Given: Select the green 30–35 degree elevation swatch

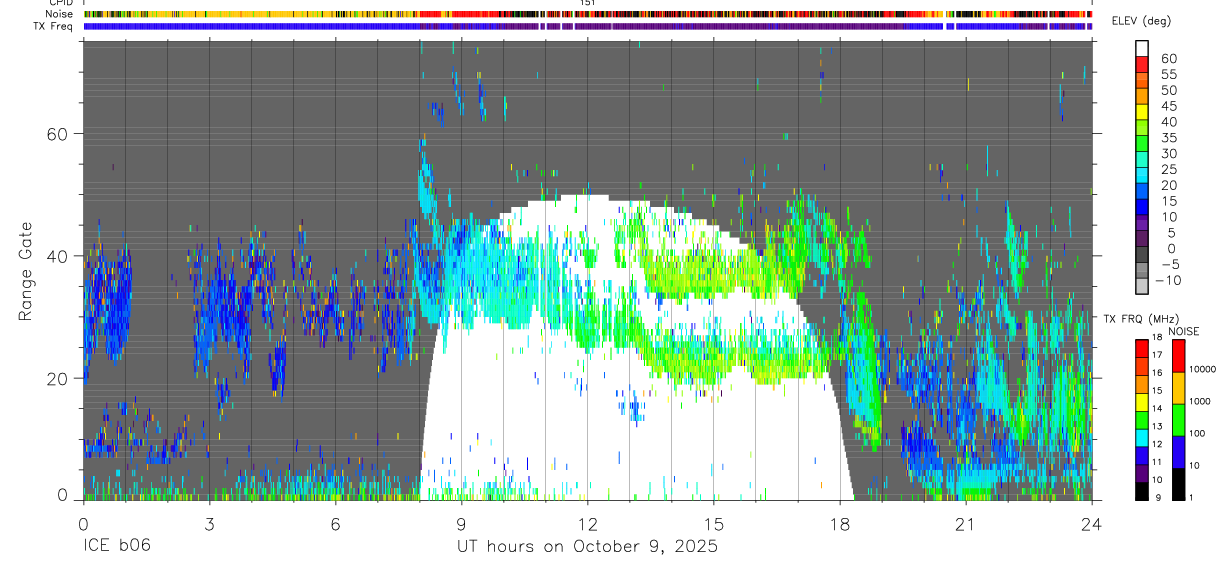Looking at the screenshot, I should click(x=1142, y=145).
